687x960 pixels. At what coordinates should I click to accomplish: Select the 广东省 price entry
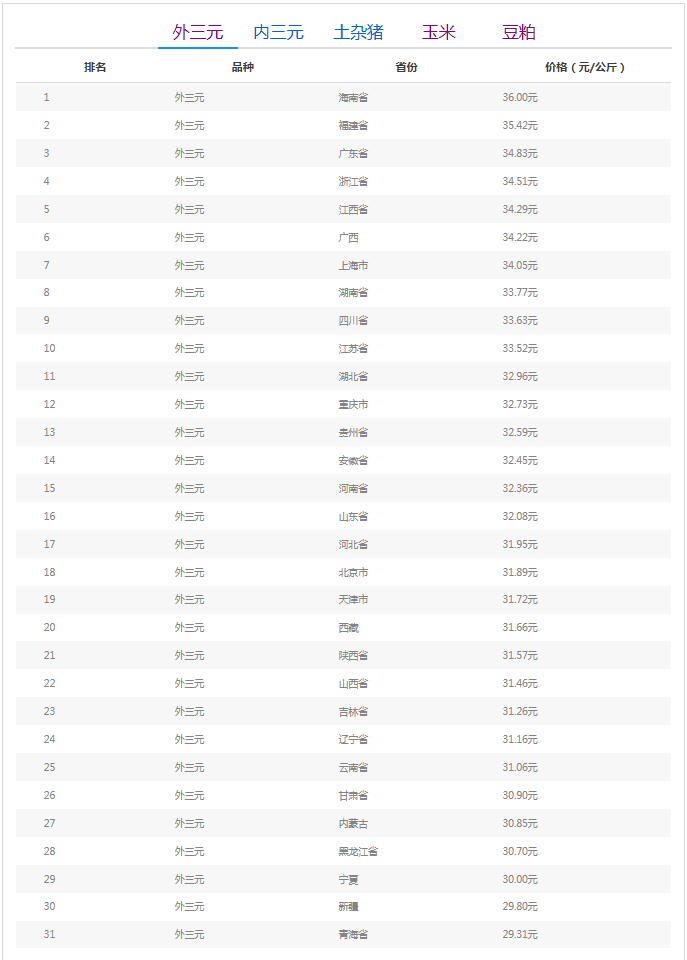click(343, 153)
